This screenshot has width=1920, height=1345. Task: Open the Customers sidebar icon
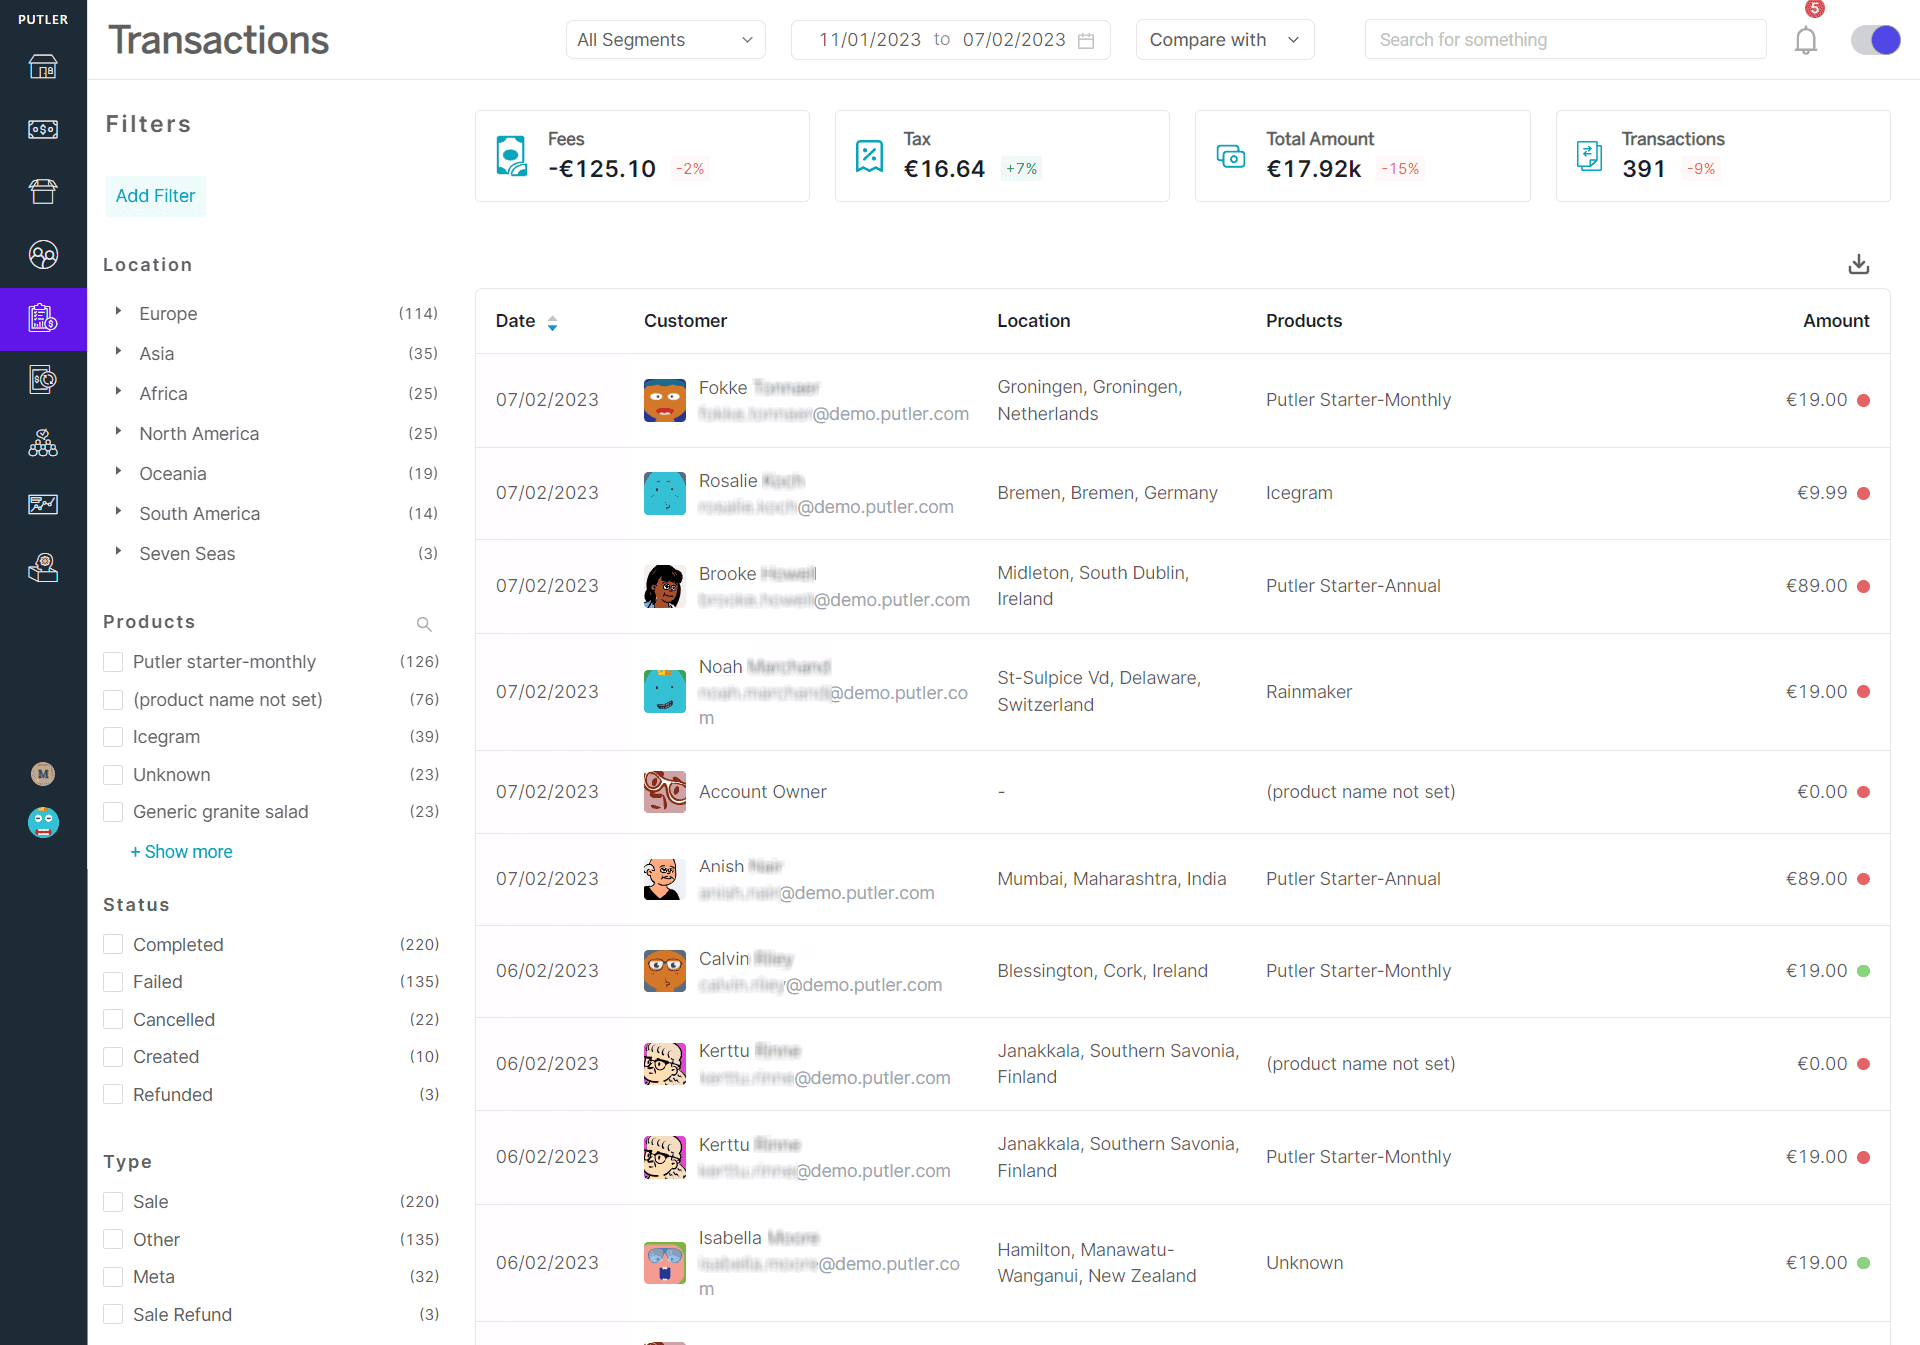pyautogui.click(x=43, y=255)
